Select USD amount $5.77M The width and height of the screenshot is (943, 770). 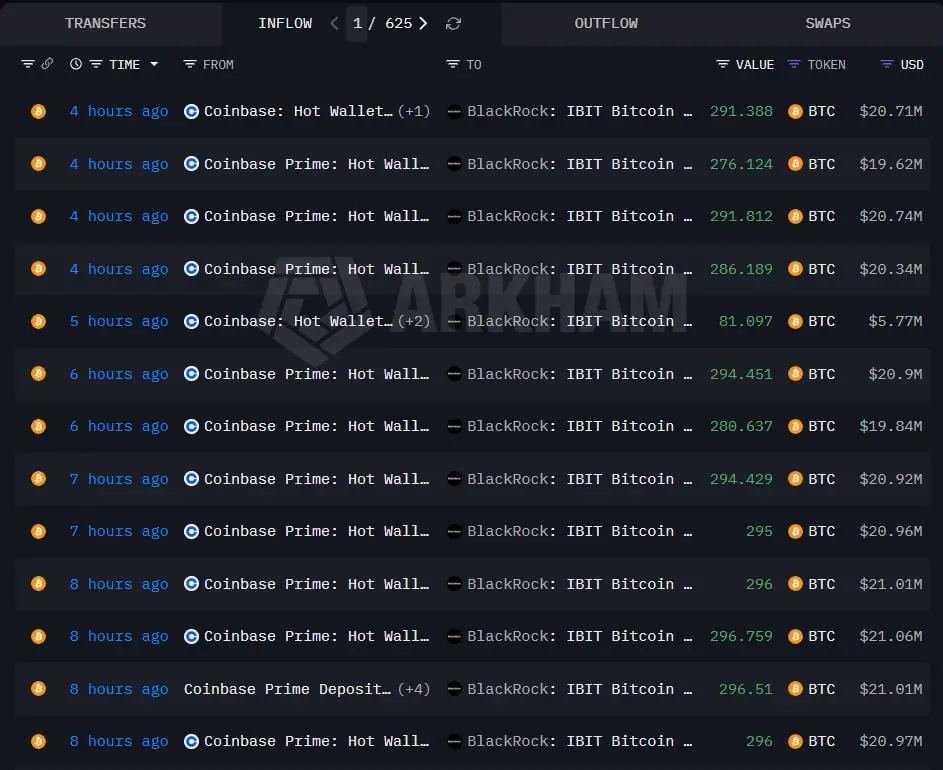895,321
